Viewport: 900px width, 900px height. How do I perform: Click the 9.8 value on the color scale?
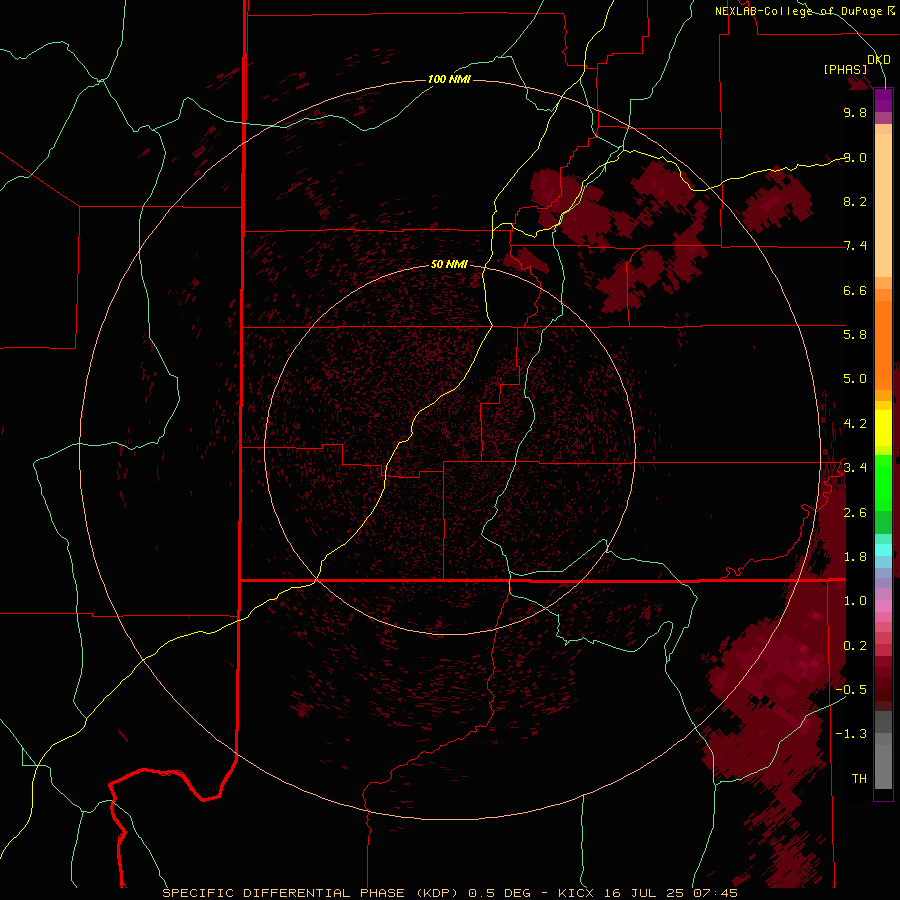point(855,112)
